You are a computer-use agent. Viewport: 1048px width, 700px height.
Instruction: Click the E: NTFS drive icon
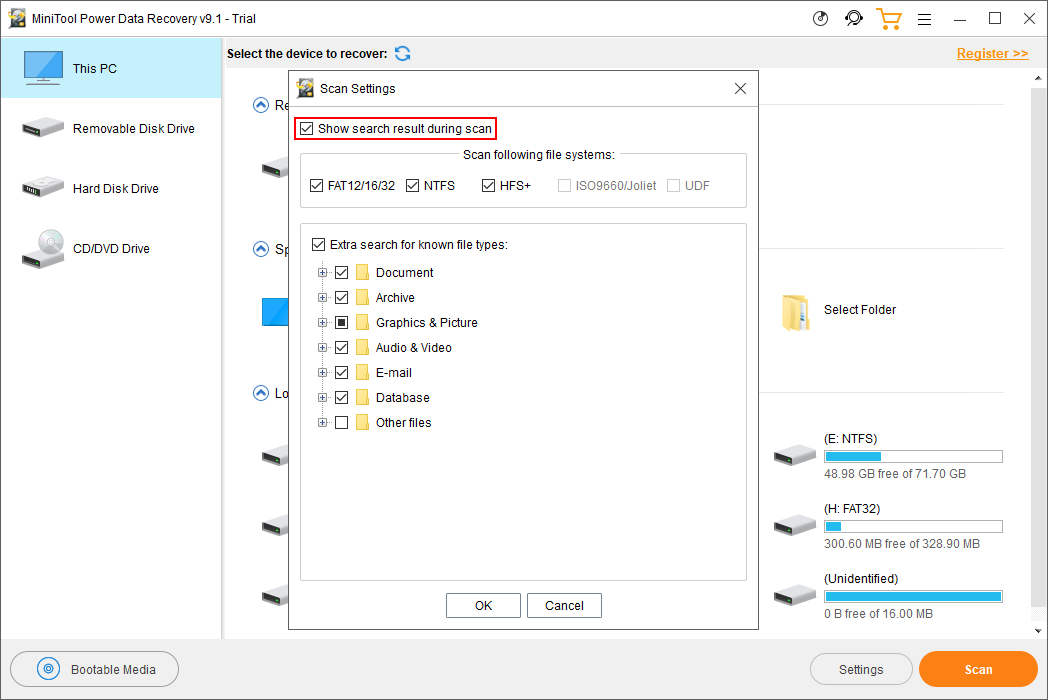(x=795, y=456)
